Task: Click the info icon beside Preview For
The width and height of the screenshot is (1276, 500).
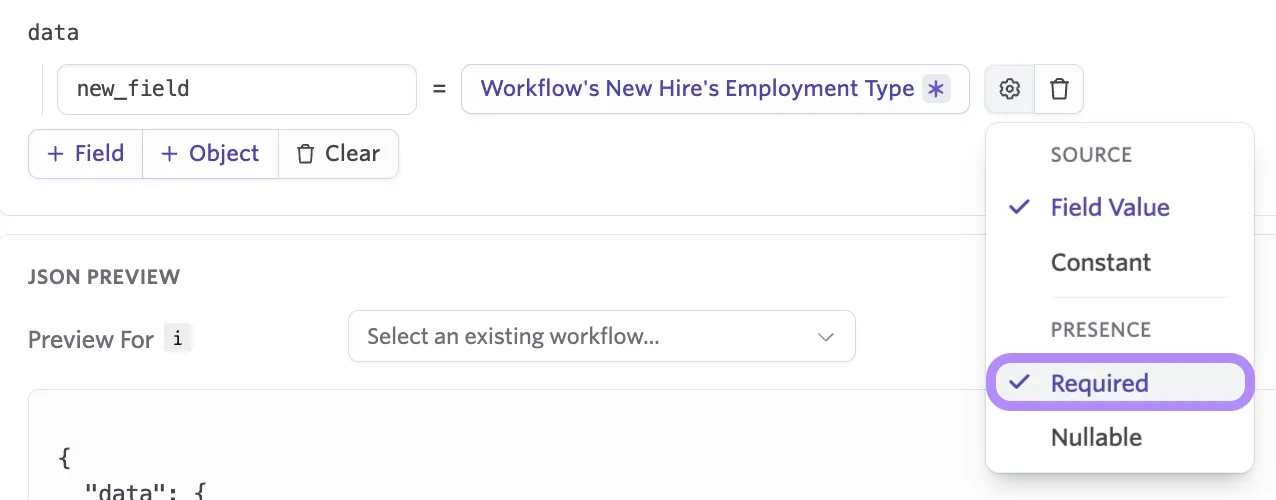Action: pos(177,339)
